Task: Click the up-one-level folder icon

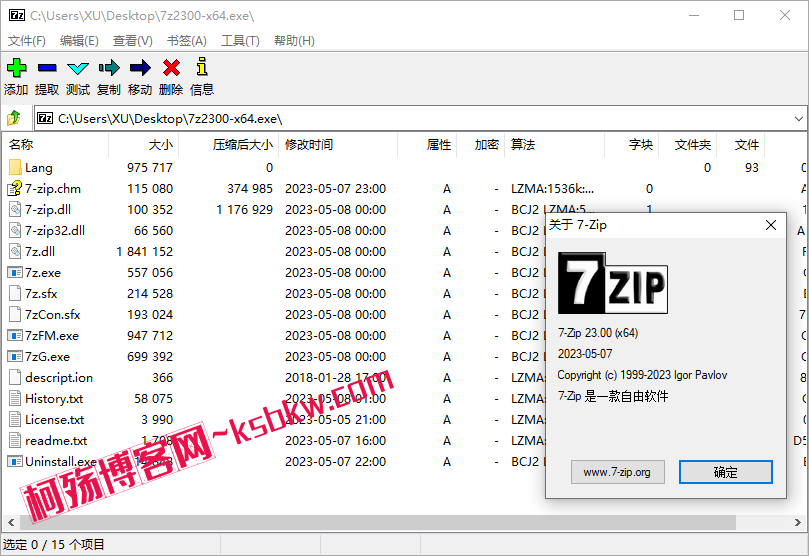Action: coord(14,118)
